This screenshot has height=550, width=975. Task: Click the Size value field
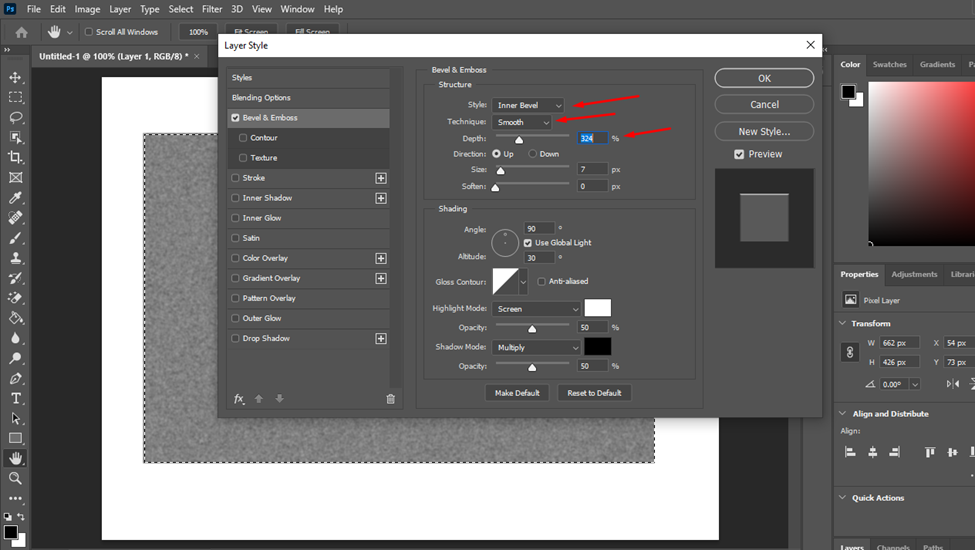click(x=592, y=169)
